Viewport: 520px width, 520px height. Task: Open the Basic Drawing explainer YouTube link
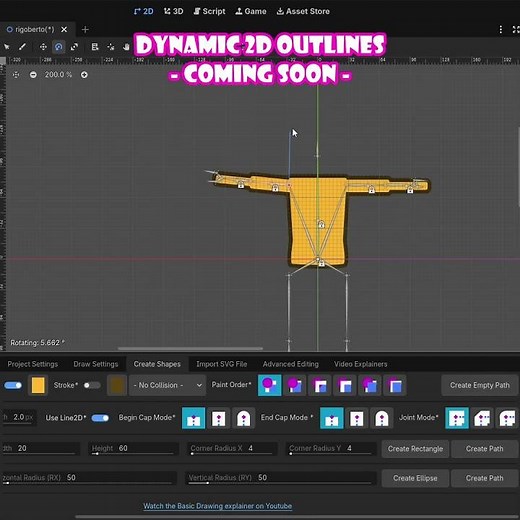(218, 506)
